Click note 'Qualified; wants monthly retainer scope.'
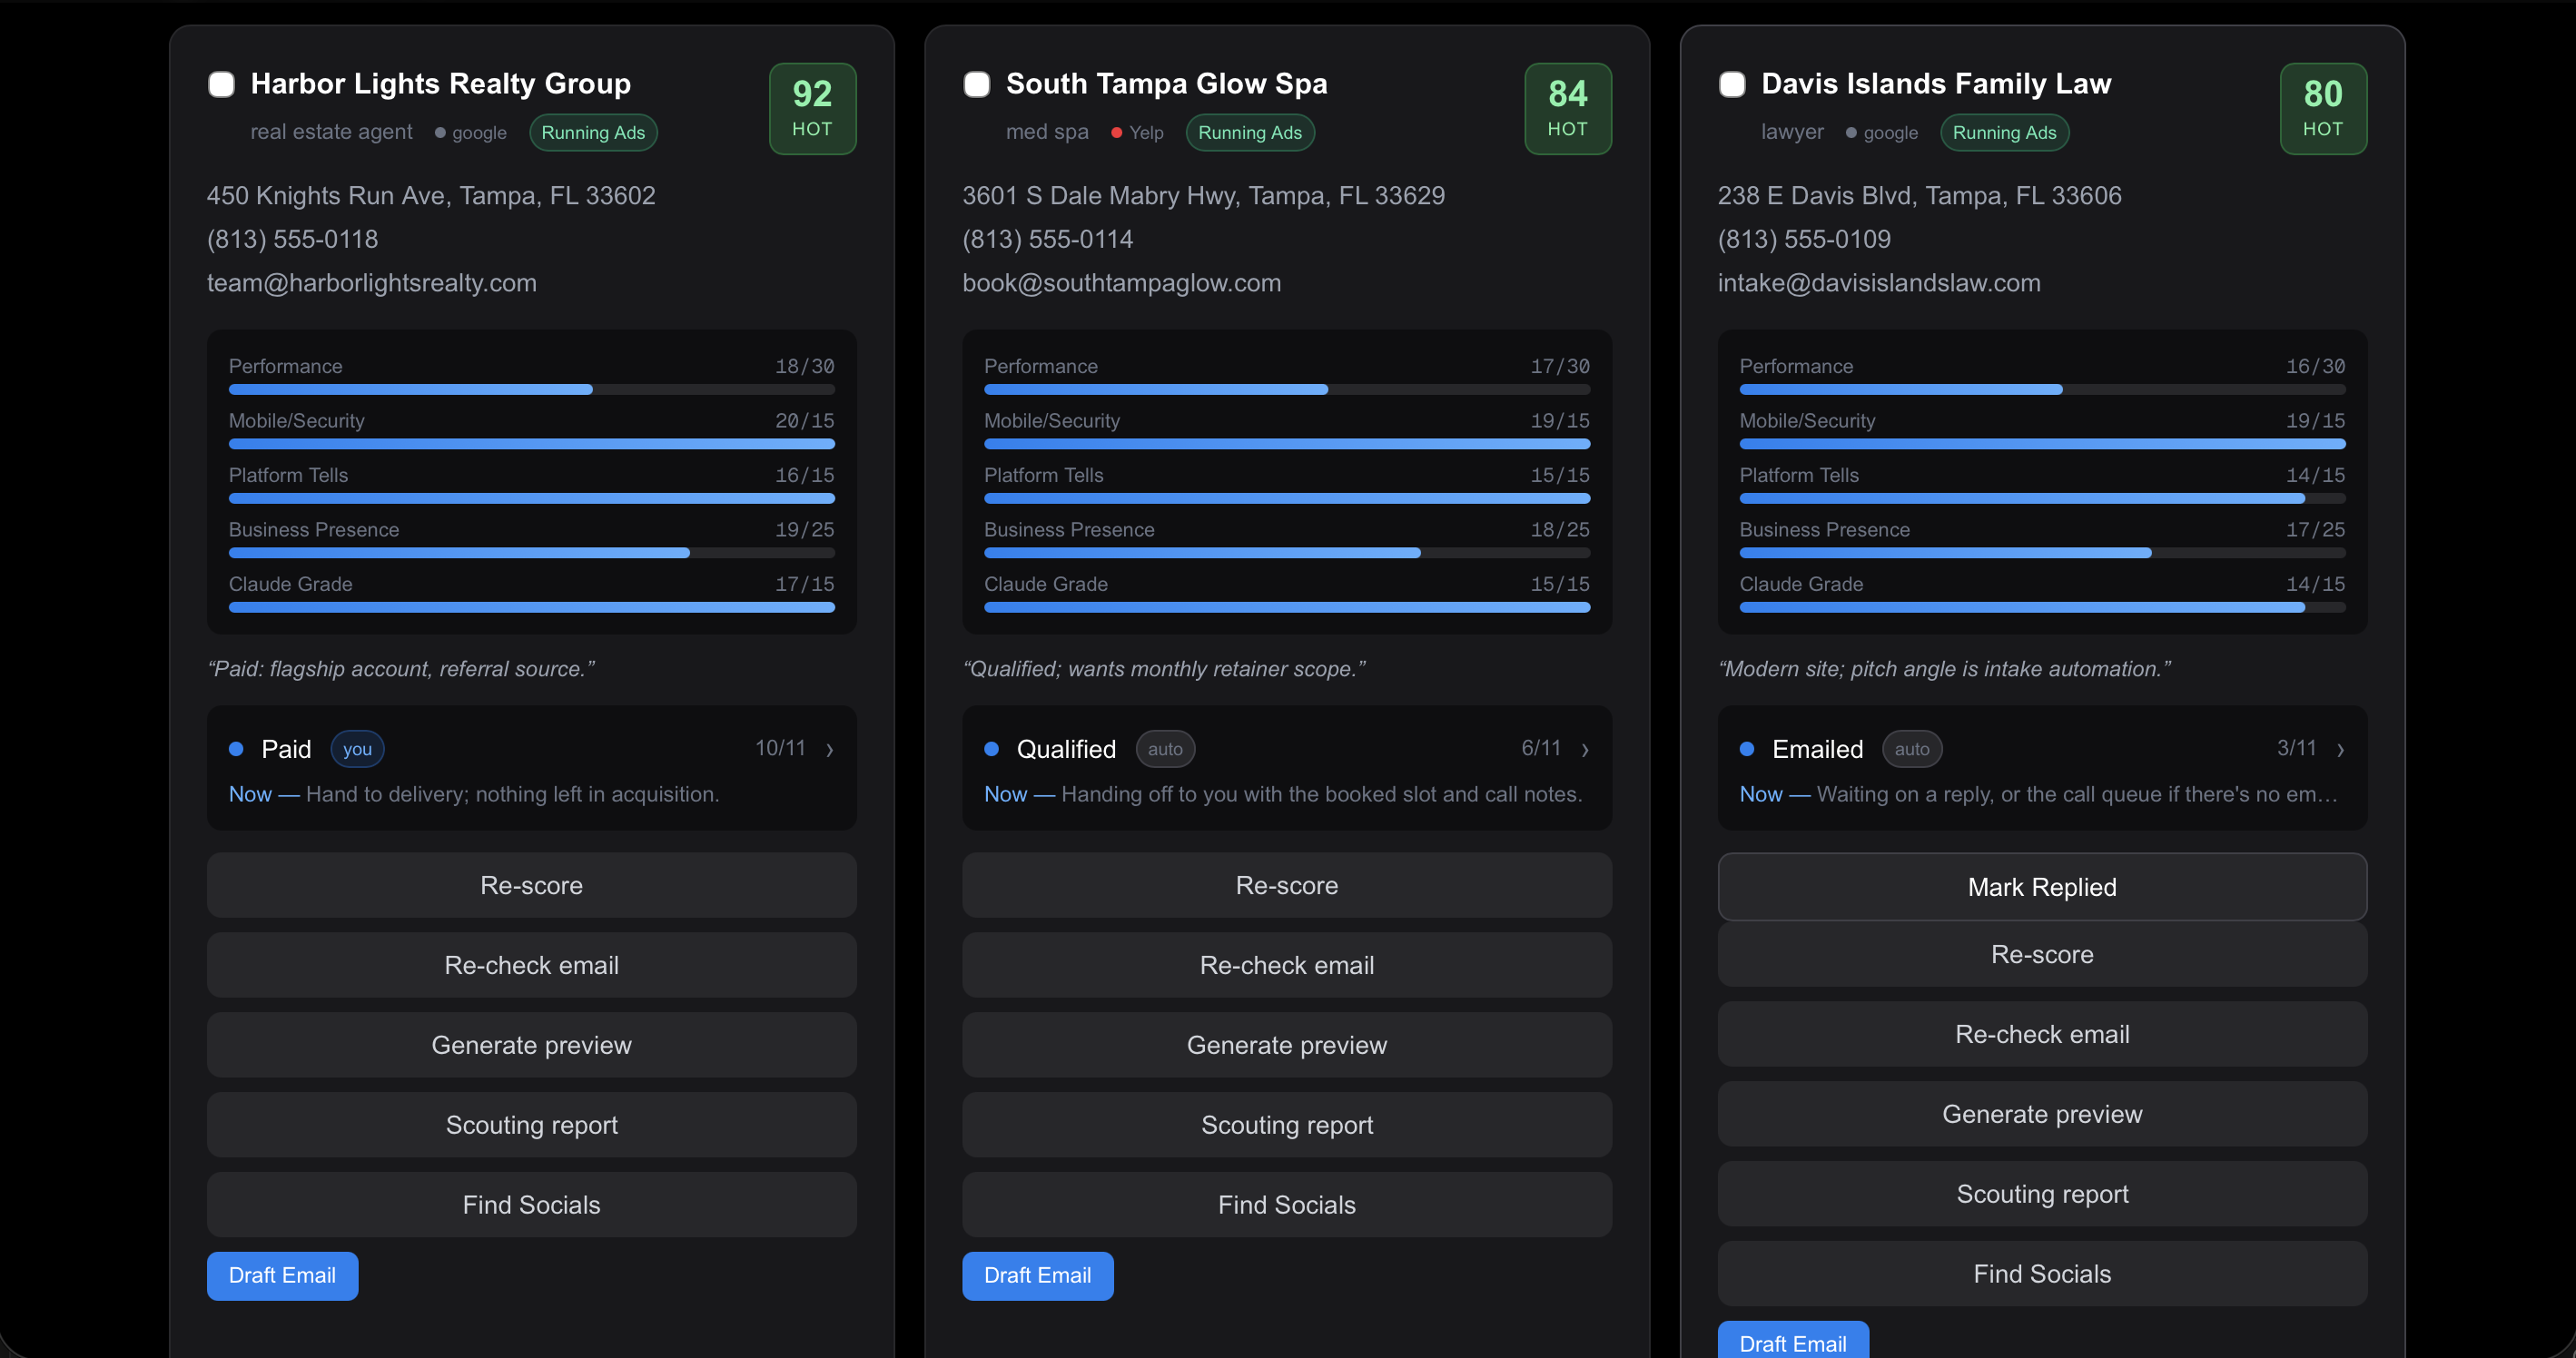Viewport: 2576px width, 1358px height. pos(1164,669)
